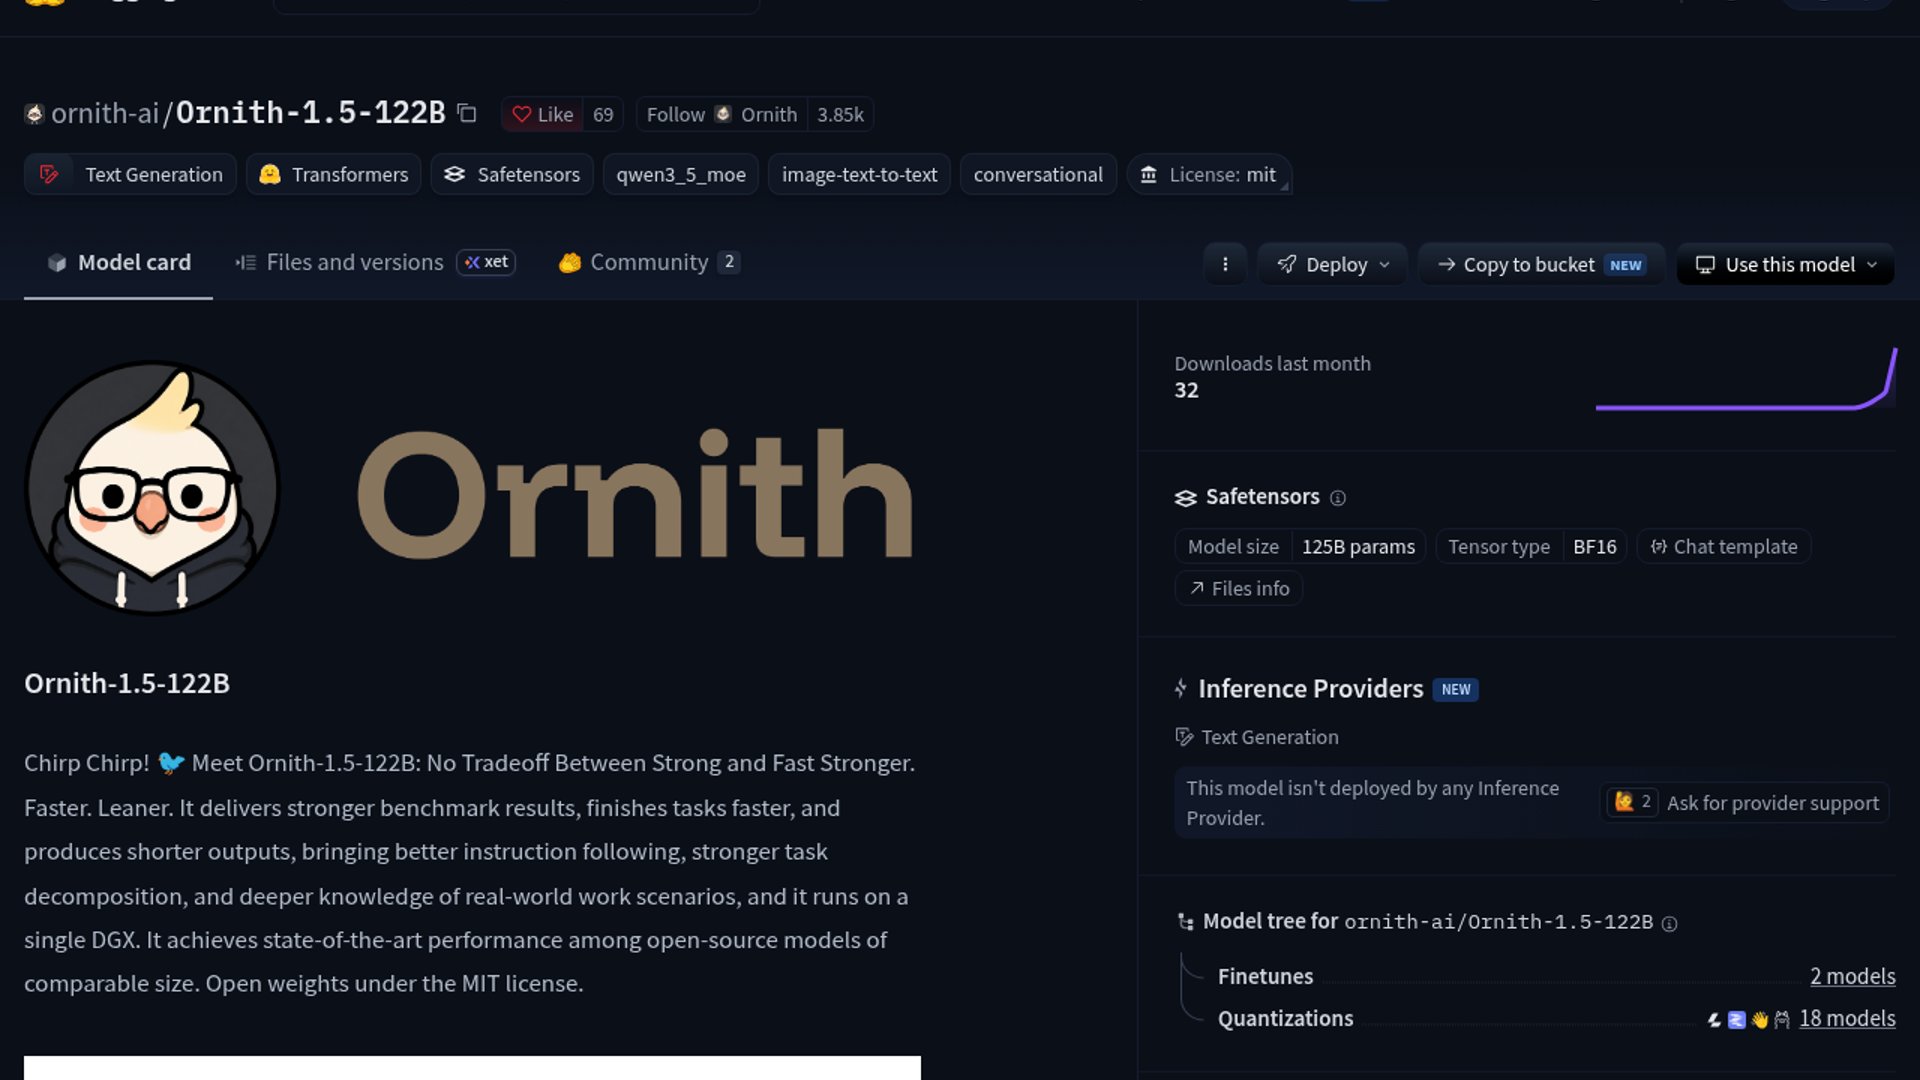Click the NEW badge next to Inference Providers
Image resolution: width=1920 pixels, height=1080 pixels.
pos(1456,689)
